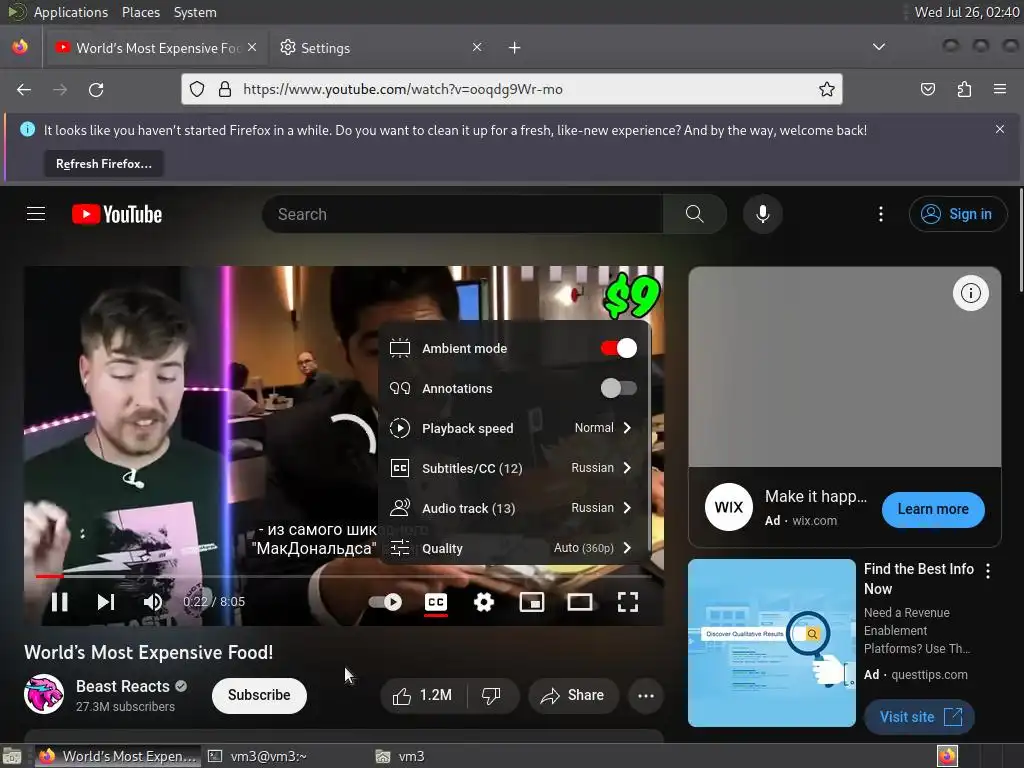Open options for Find the Best Info ad
The image size is (1024, 768).
point(988,571)
